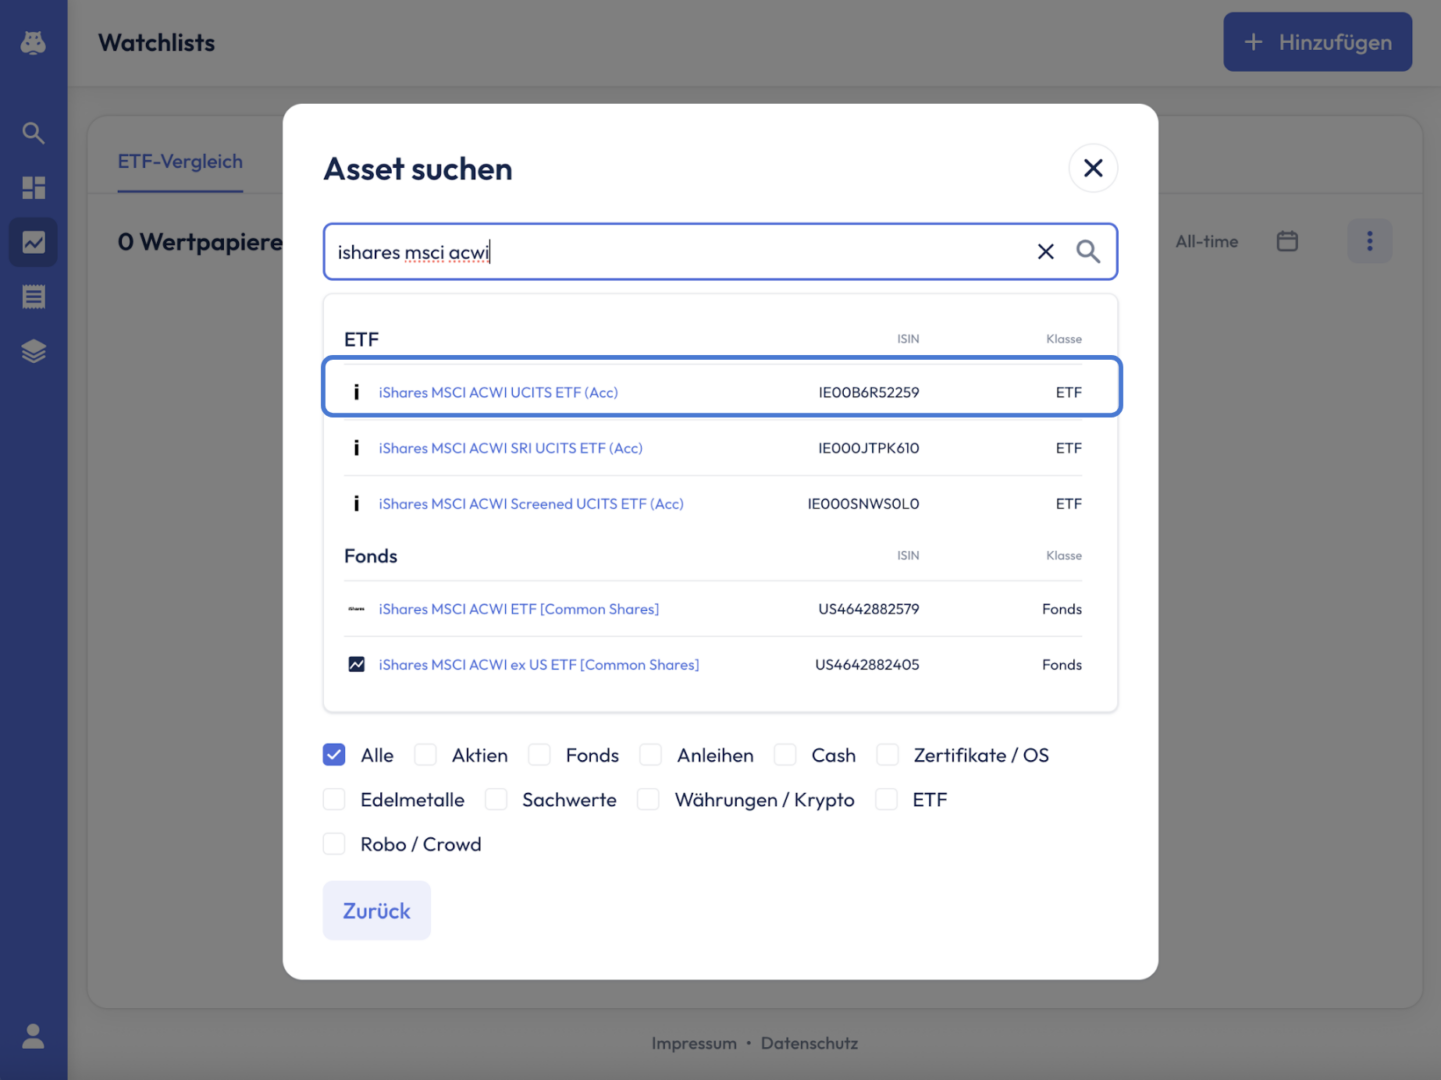The image size is (1441, 1080).
Task: Select iShares MSCI ACWI SRI UCITS ETF result
Action: coord(510,448)
